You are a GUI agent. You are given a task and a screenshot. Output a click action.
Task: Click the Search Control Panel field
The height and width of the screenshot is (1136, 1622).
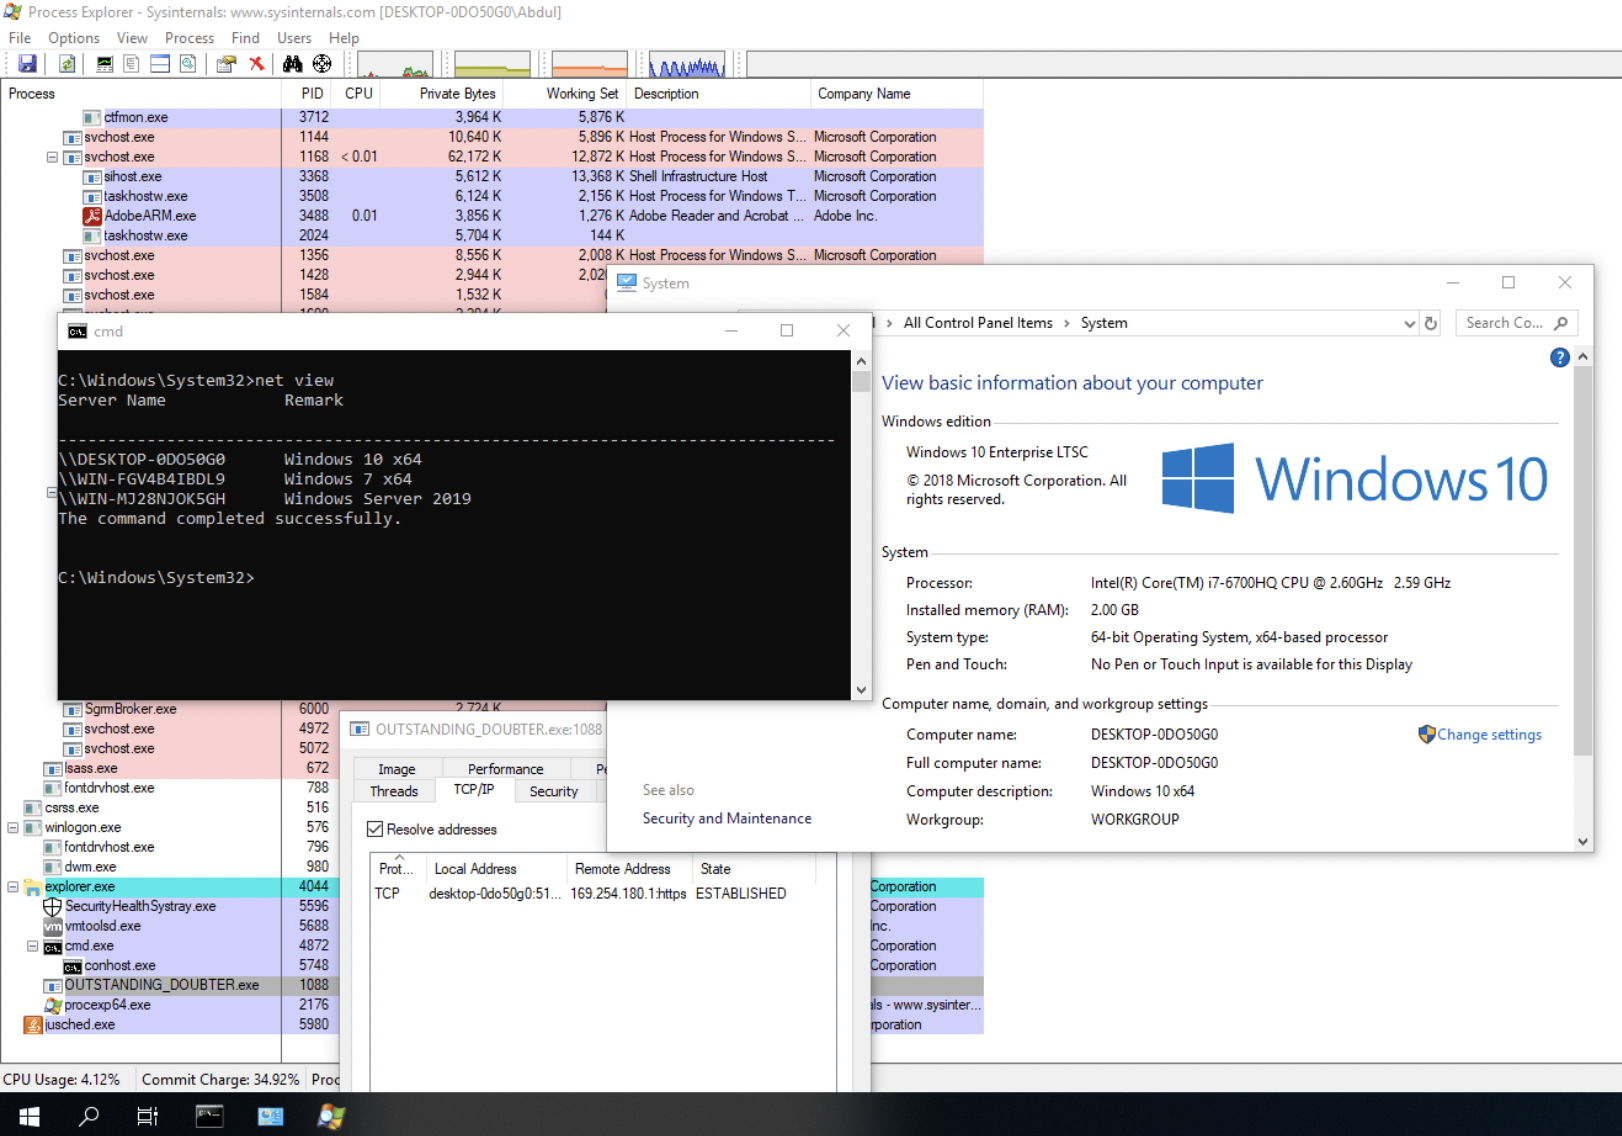(1504, 323)
